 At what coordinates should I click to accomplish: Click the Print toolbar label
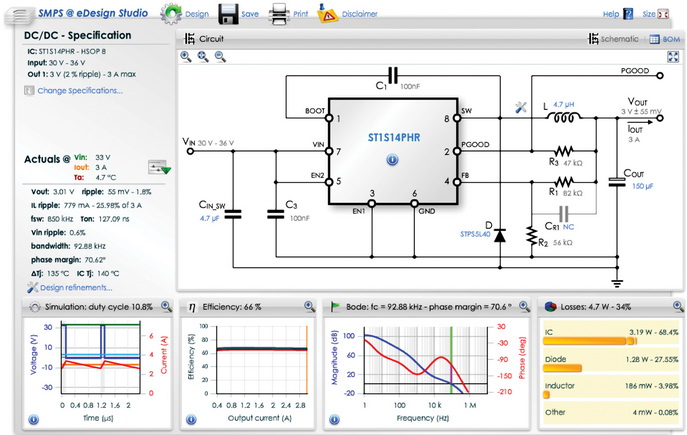301,14
